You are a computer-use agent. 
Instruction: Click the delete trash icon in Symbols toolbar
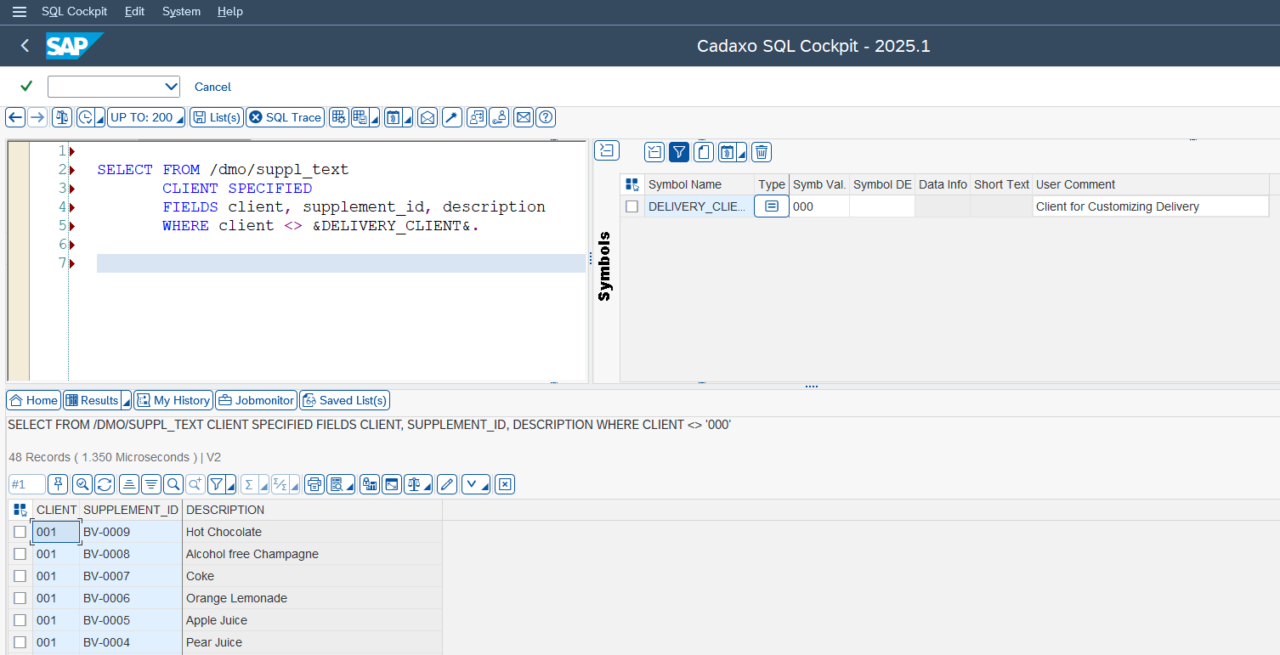[761, 152]
